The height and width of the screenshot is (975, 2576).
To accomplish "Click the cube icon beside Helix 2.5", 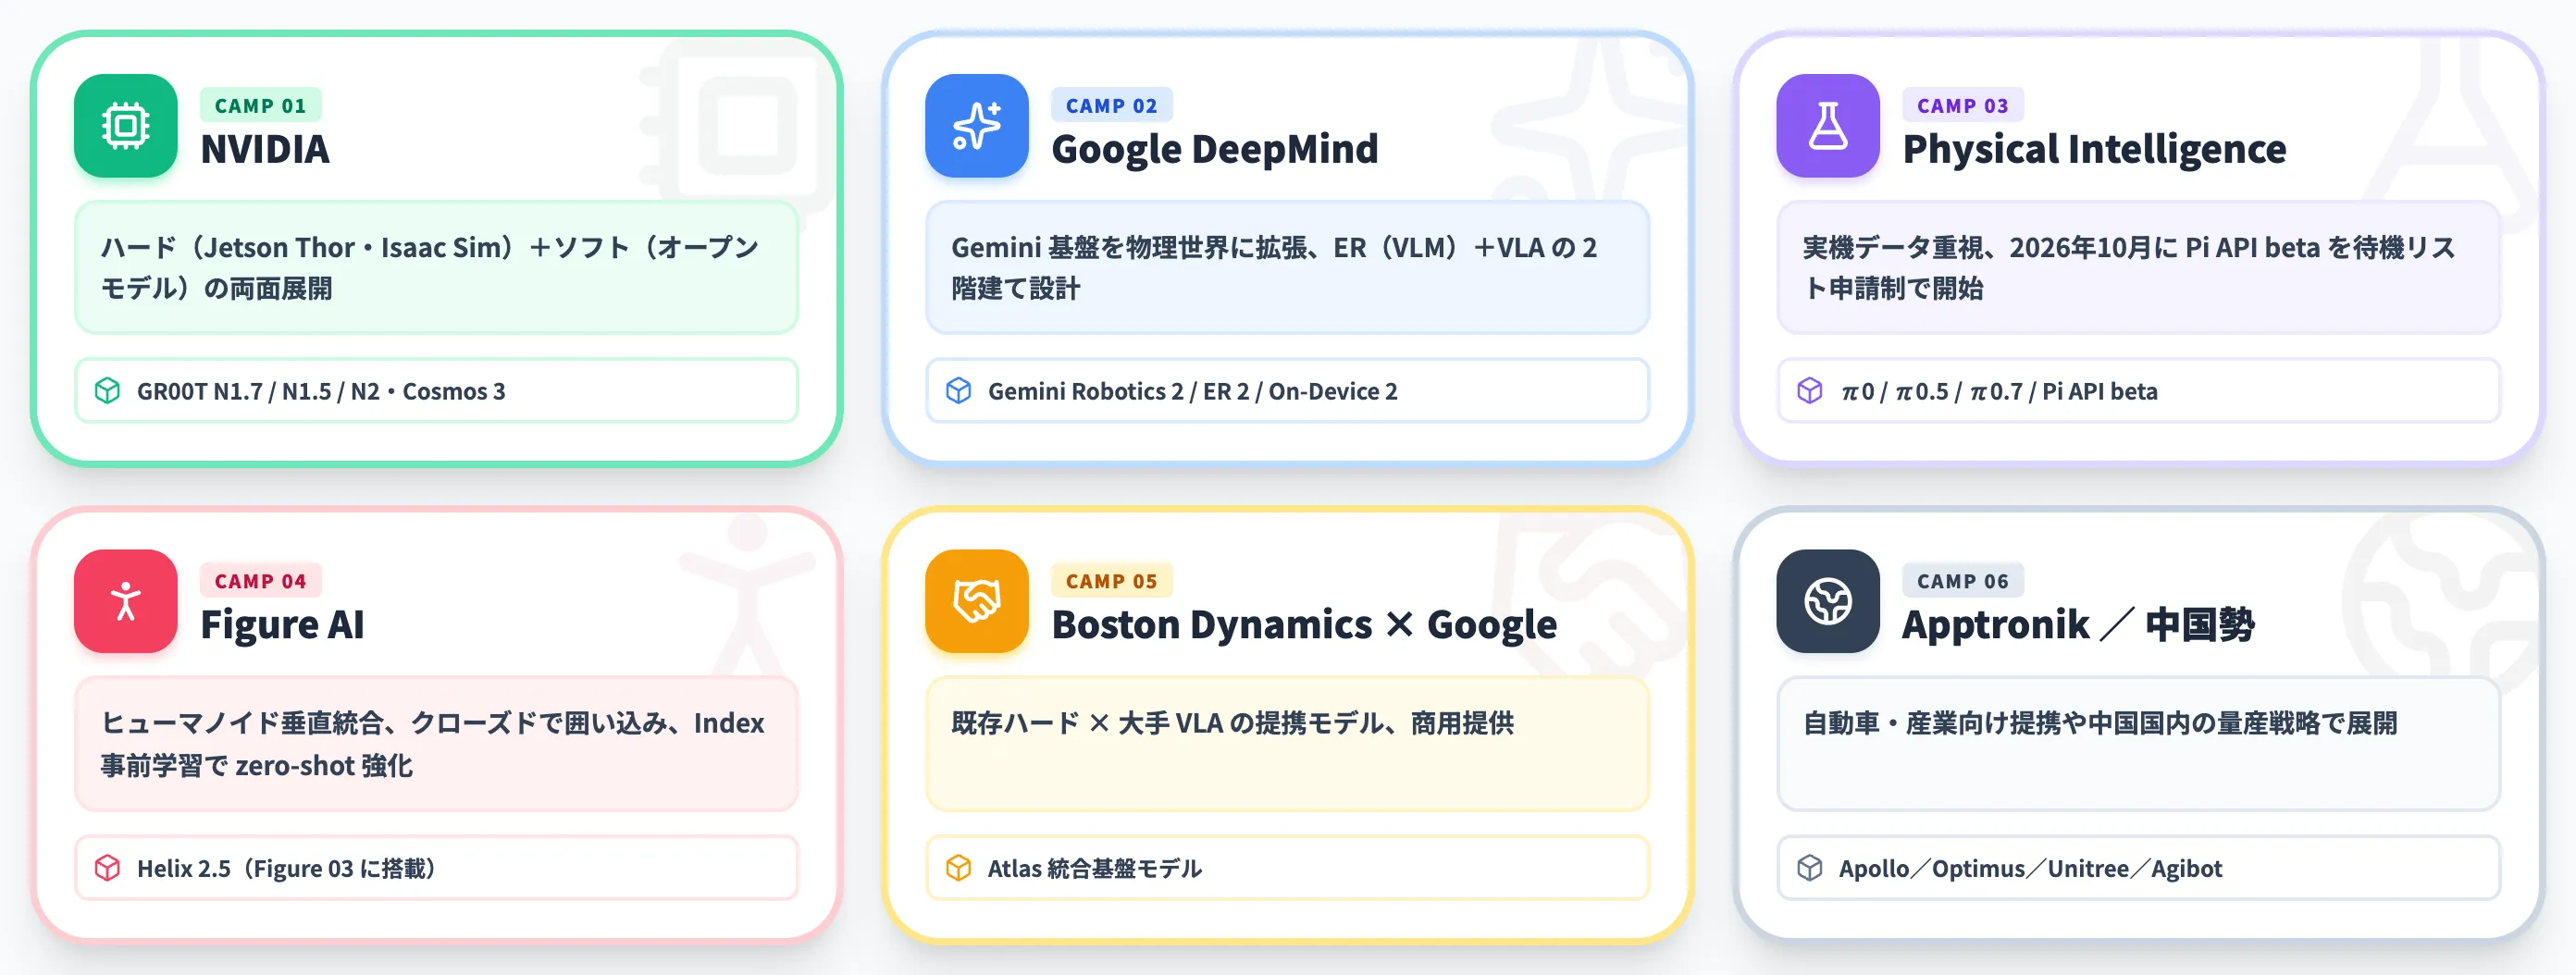I will point(107,868).
